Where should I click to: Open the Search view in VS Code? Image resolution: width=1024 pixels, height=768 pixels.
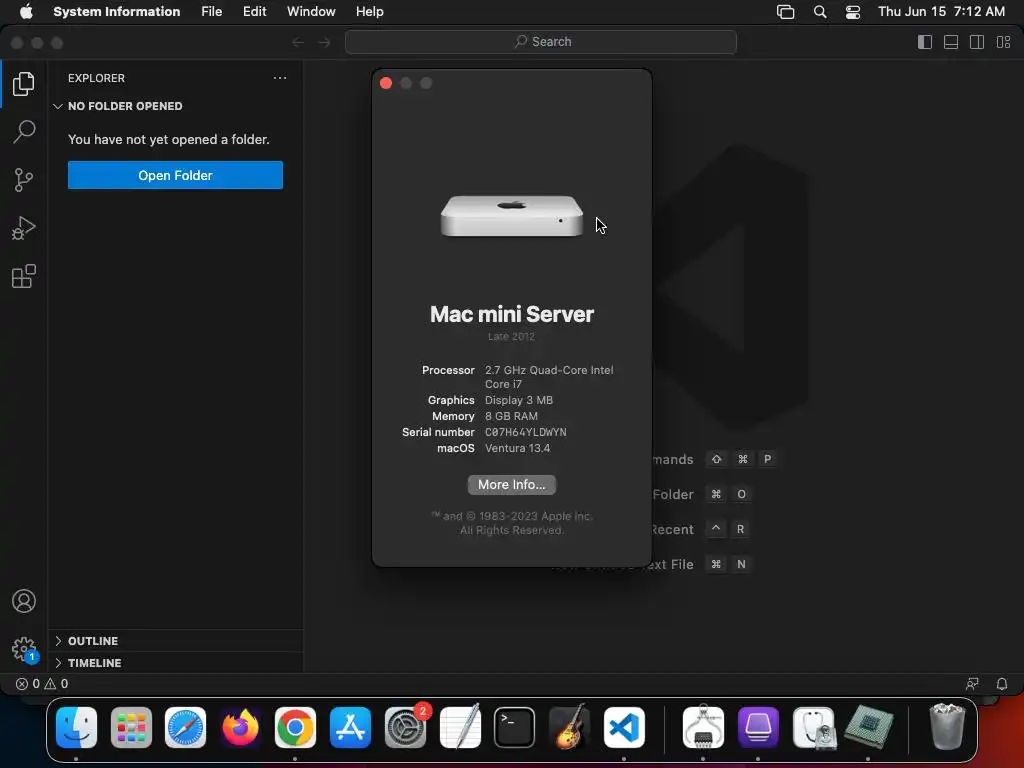pyautogui.click(x=24, y=131)
